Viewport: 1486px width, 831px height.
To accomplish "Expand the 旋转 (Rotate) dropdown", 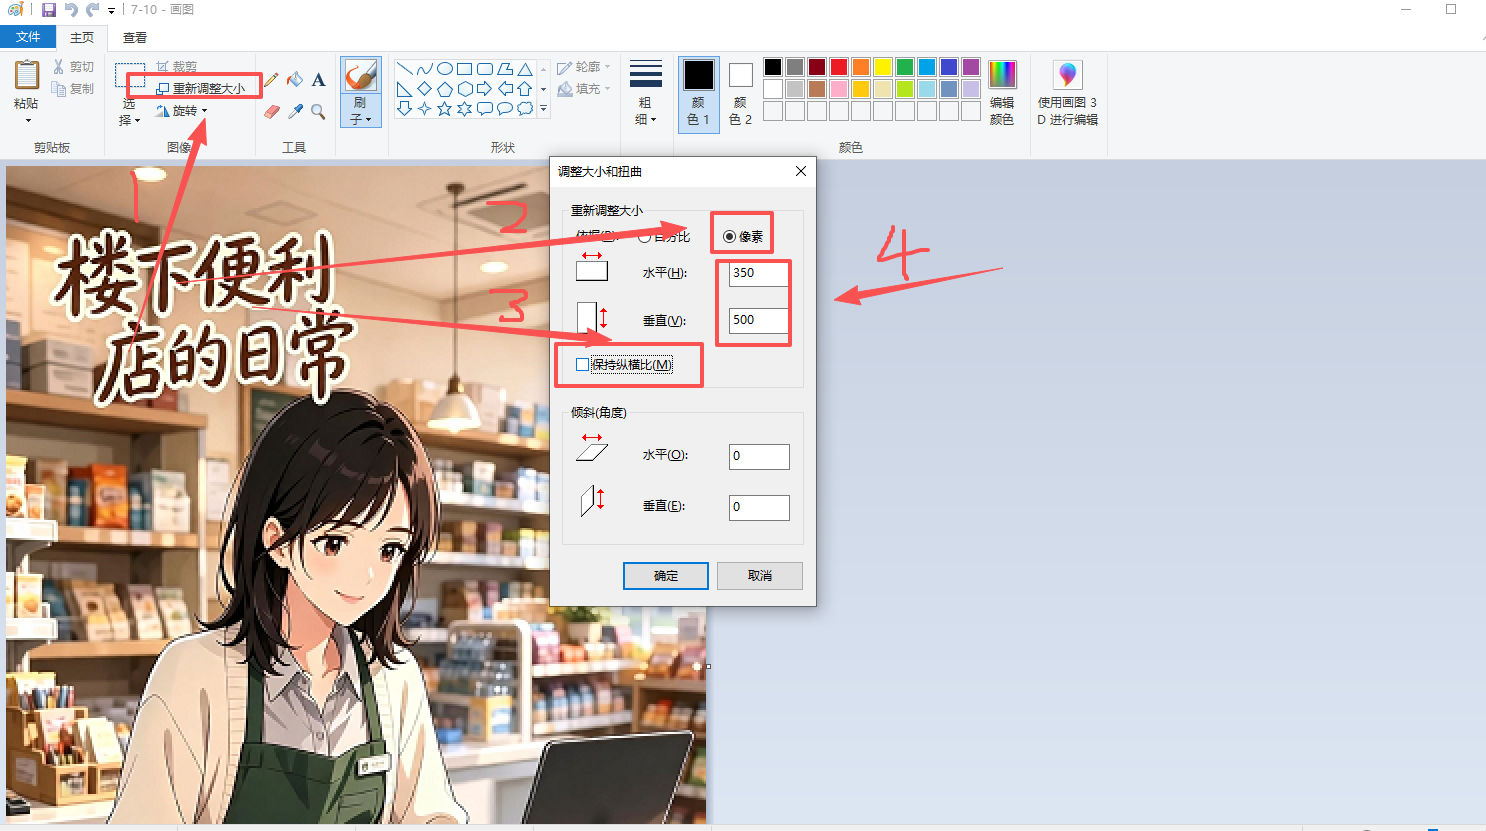I will [182, 111].
